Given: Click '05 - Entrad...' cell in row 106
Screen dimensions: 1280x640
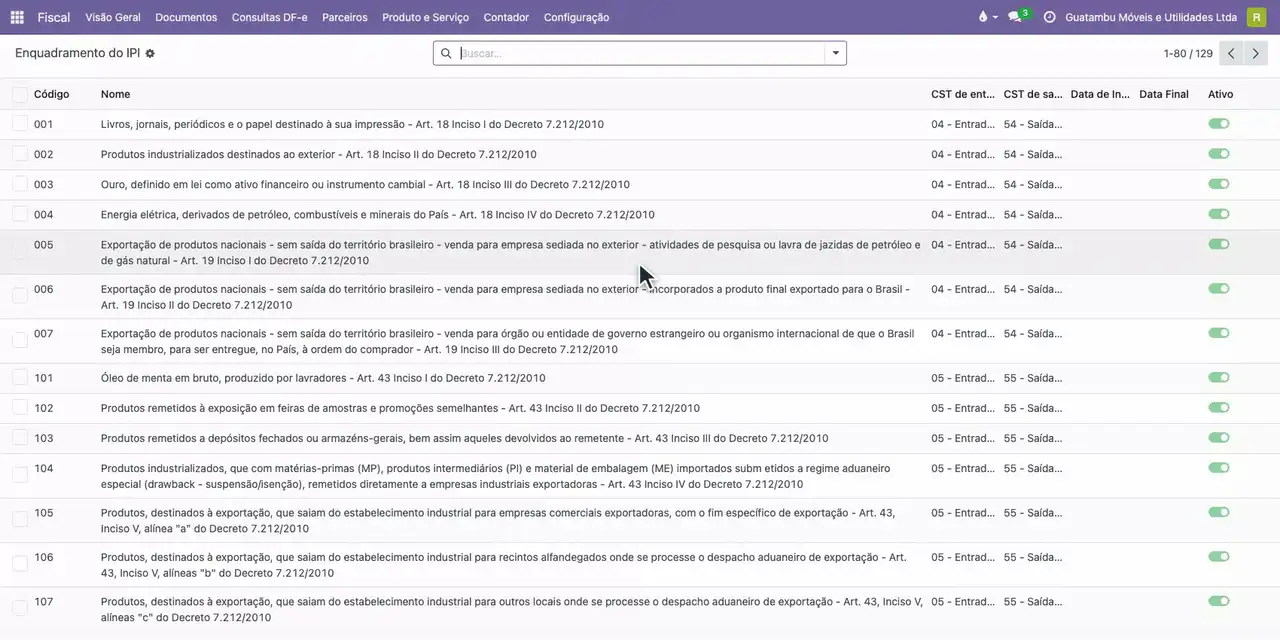Looking at the screenshot, I should pyautogui.click(x=963, y=557).
